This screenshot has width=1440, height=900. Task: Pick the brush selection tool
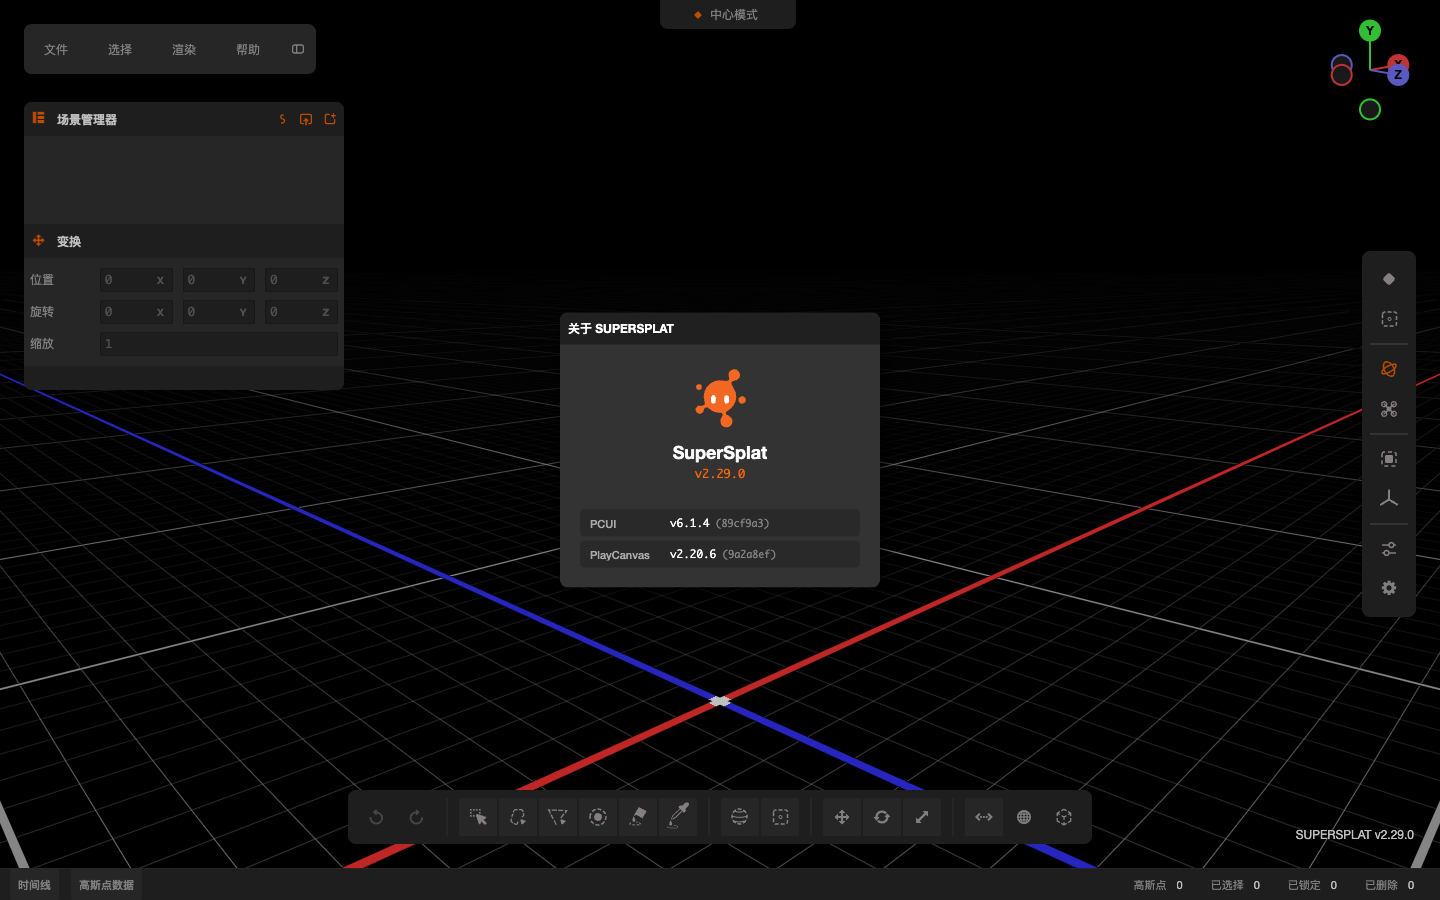point(598,817)
